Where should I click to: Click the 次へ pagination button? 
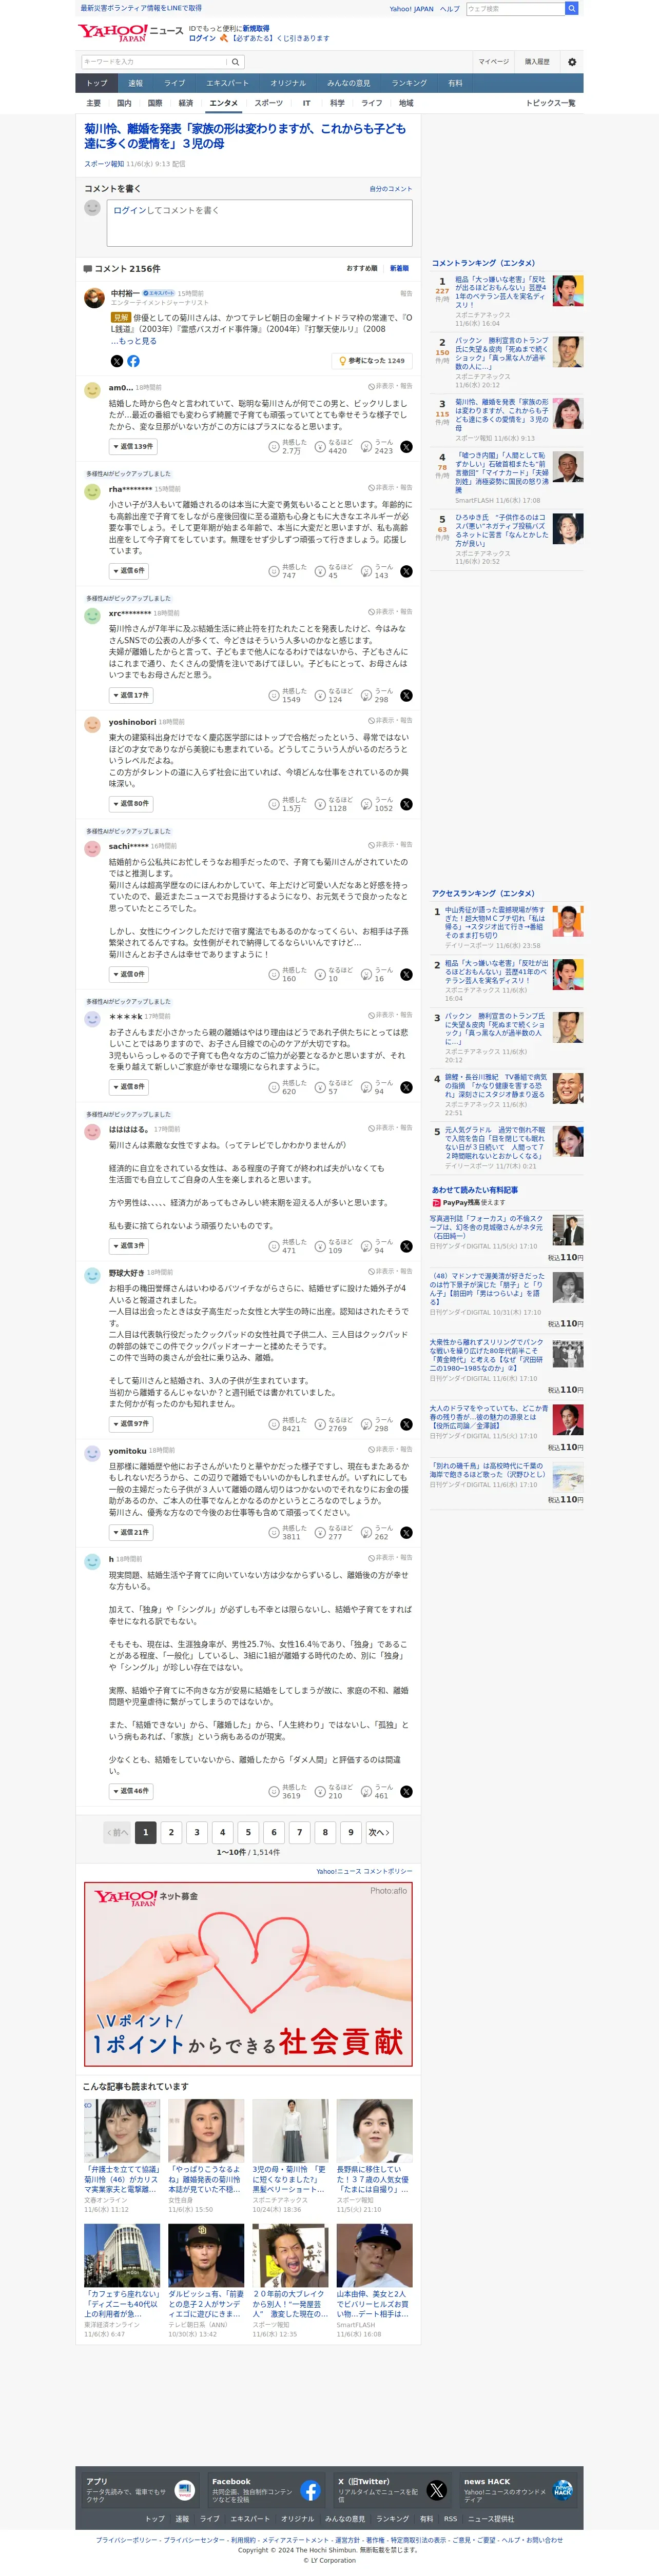coord(379,1832)
